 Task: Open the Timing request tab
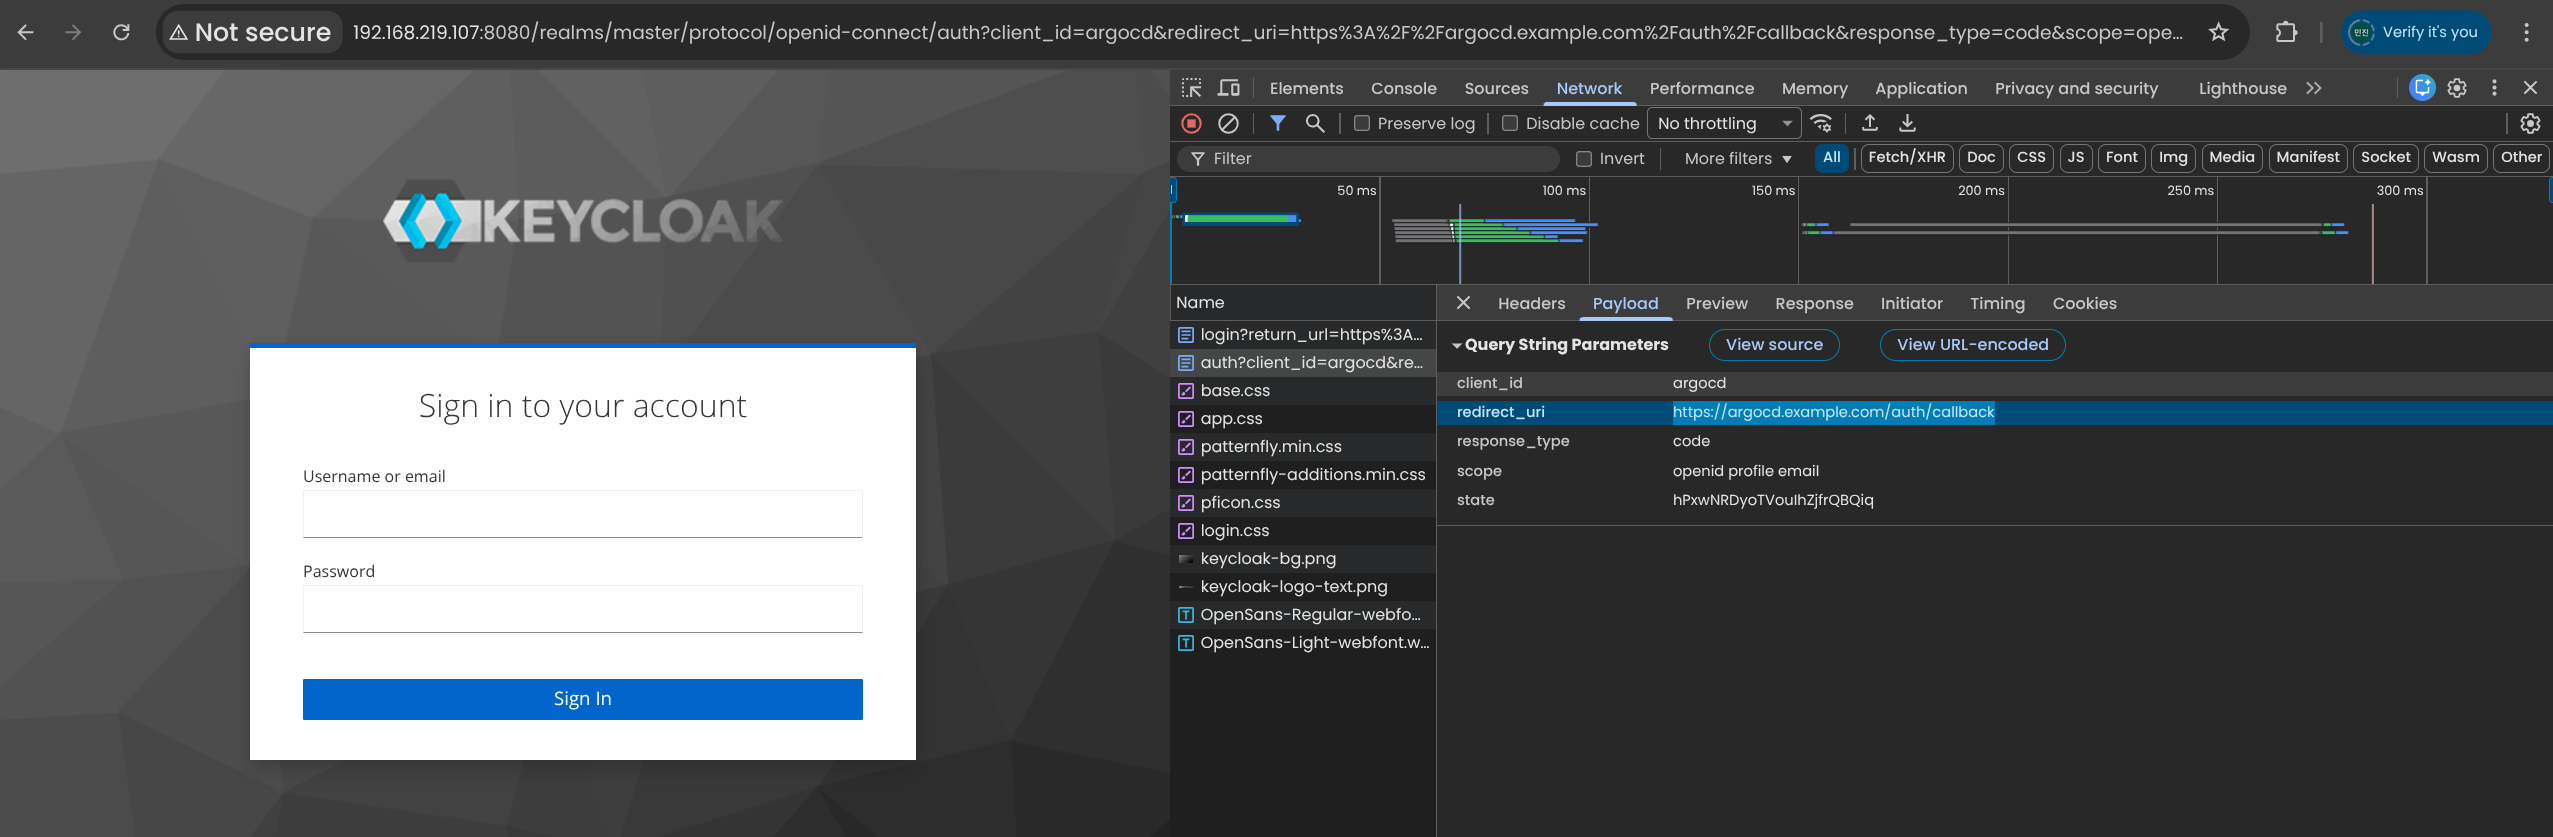(x=1996, y=303)
